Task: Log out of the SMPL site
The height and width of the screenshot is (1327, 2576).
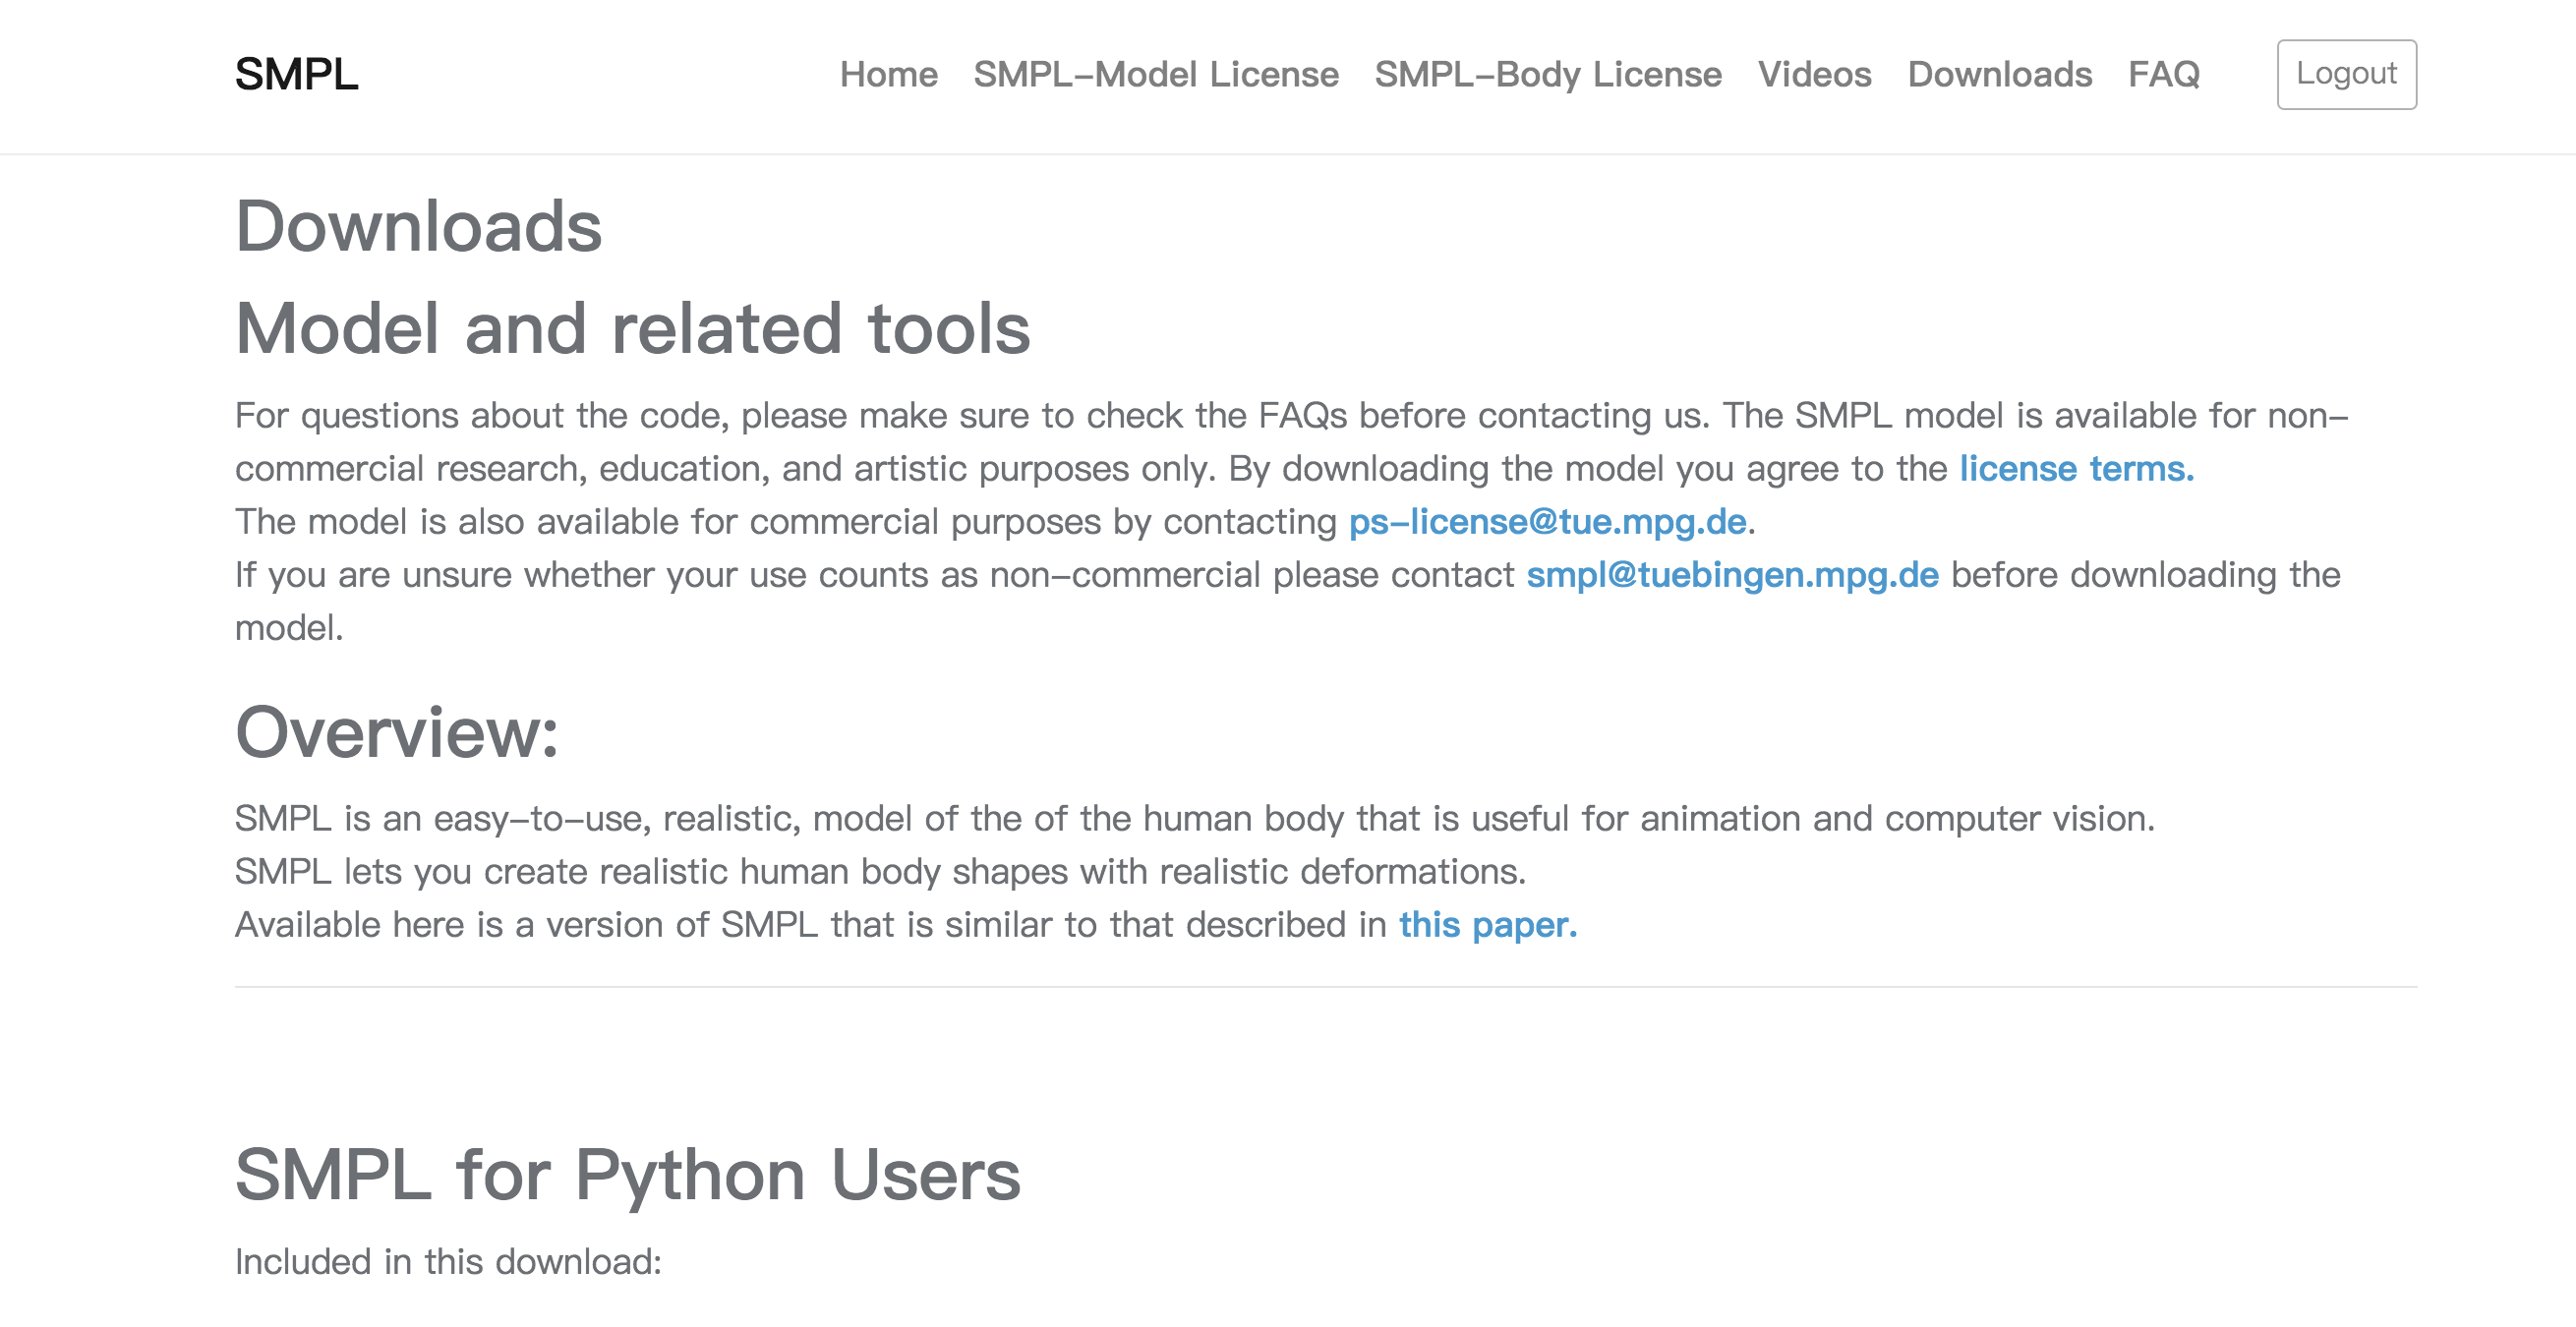Action: pos(2346,73)
